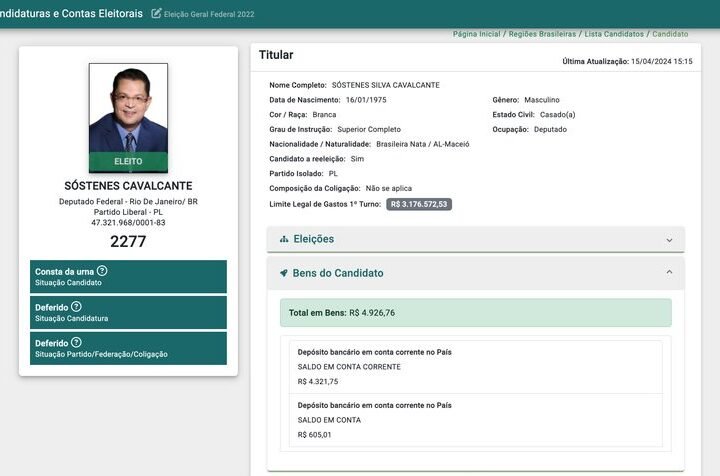Click the Eleição Geral Federal 2022 label
The width and height of the screenshot is (720, 476).
(209, 14)
